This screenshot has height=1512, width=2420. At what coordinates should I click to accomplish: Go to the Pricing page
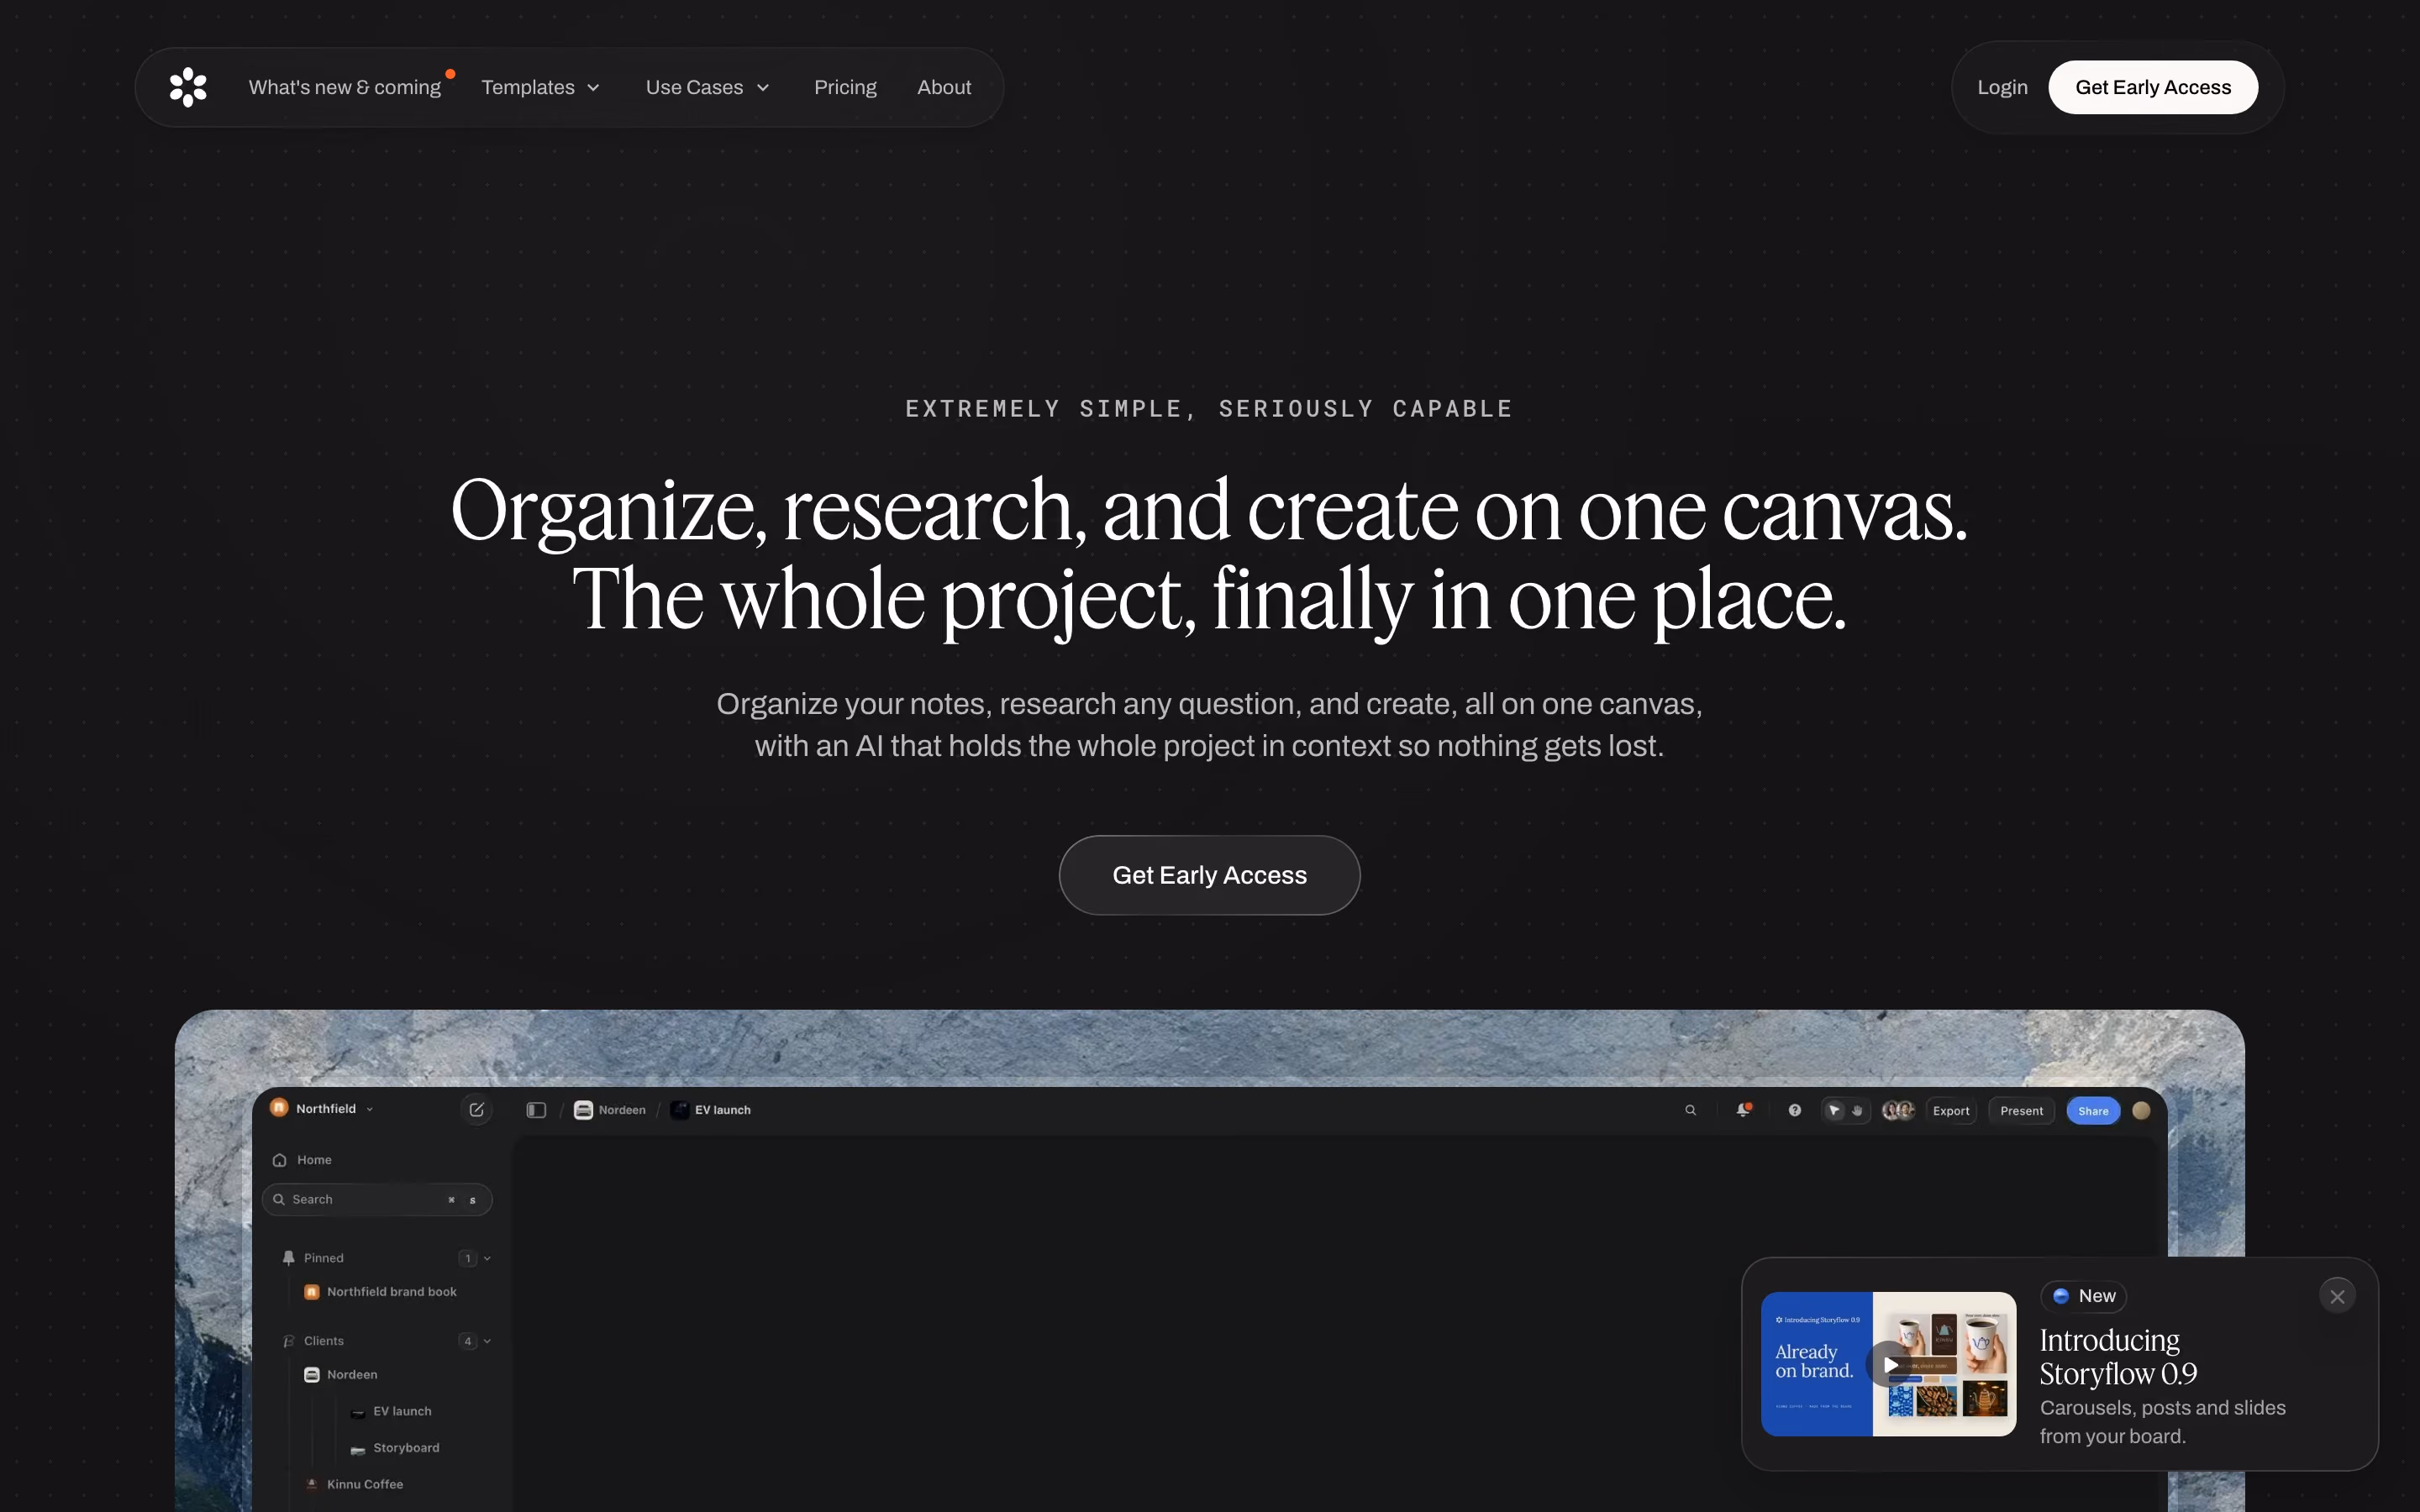pyautogui.click(x=845, y=87)
